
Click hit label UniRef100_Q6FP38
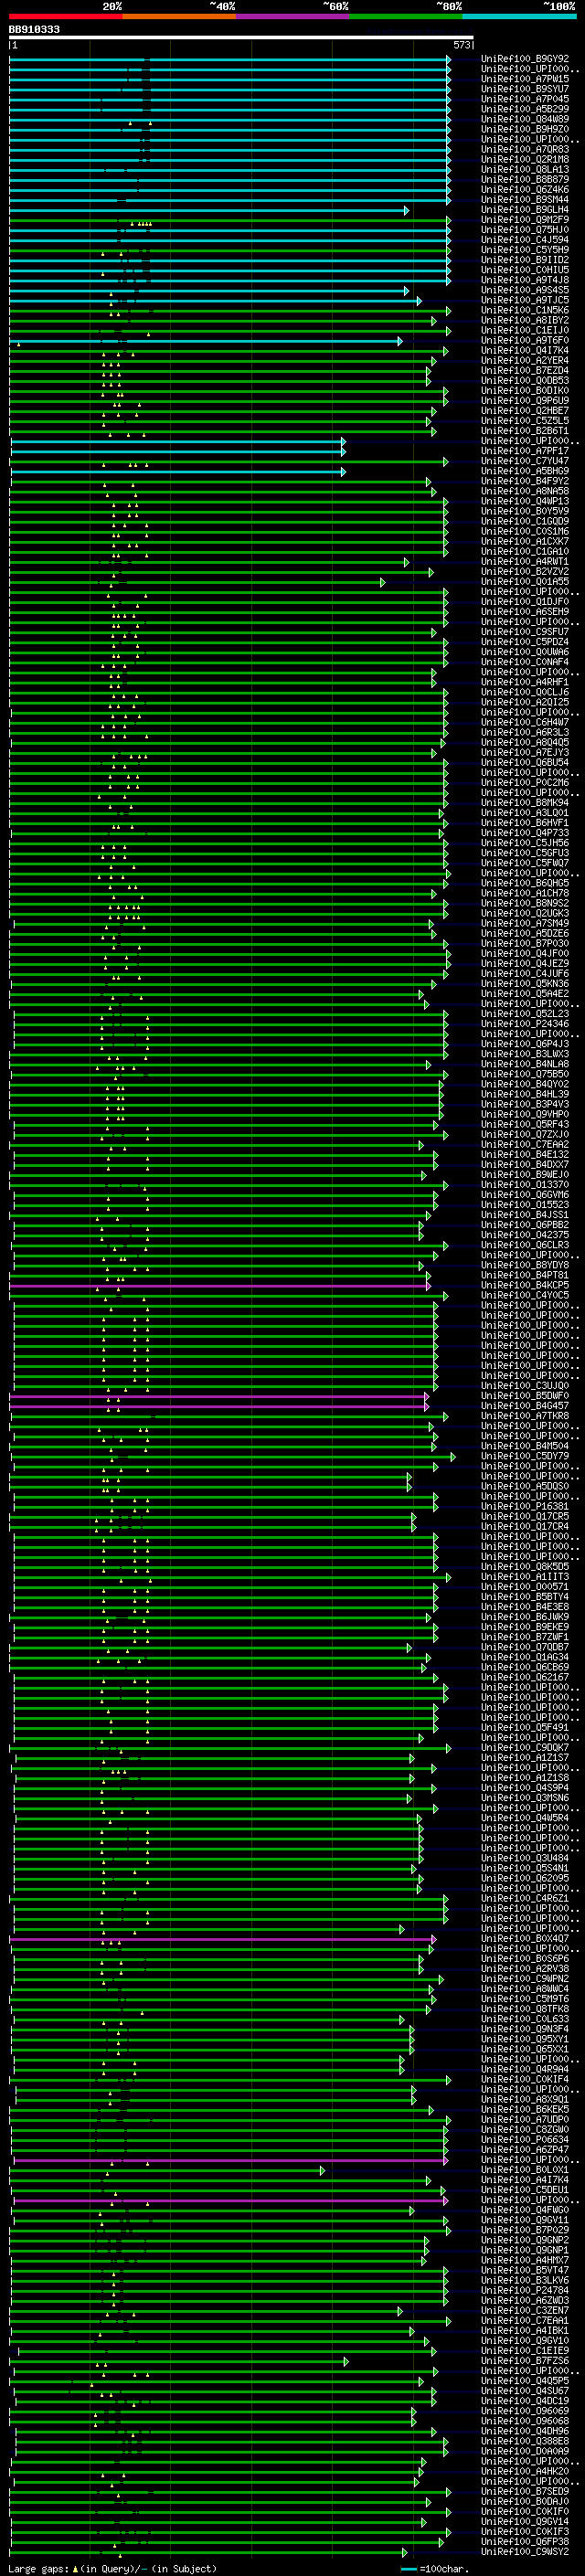click(x=525, y=2542)
